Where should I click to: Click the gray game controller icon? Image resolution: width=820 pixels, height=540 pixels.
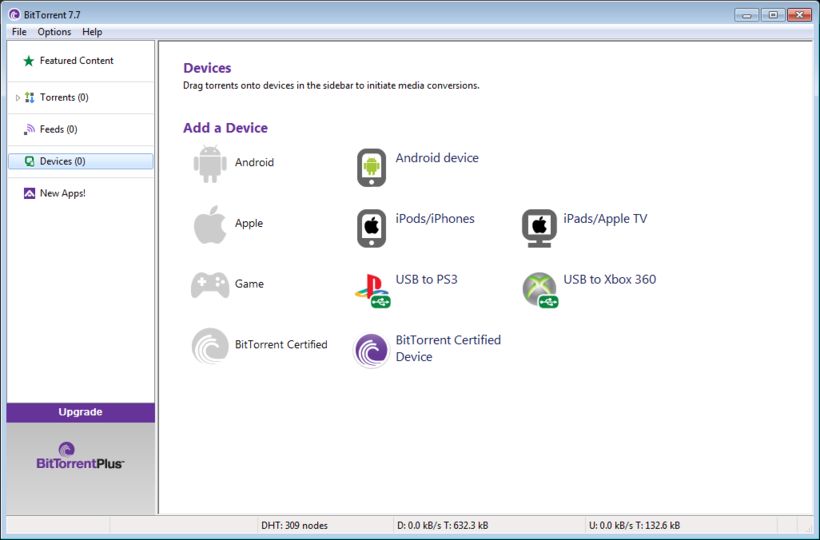click(210, 285)
